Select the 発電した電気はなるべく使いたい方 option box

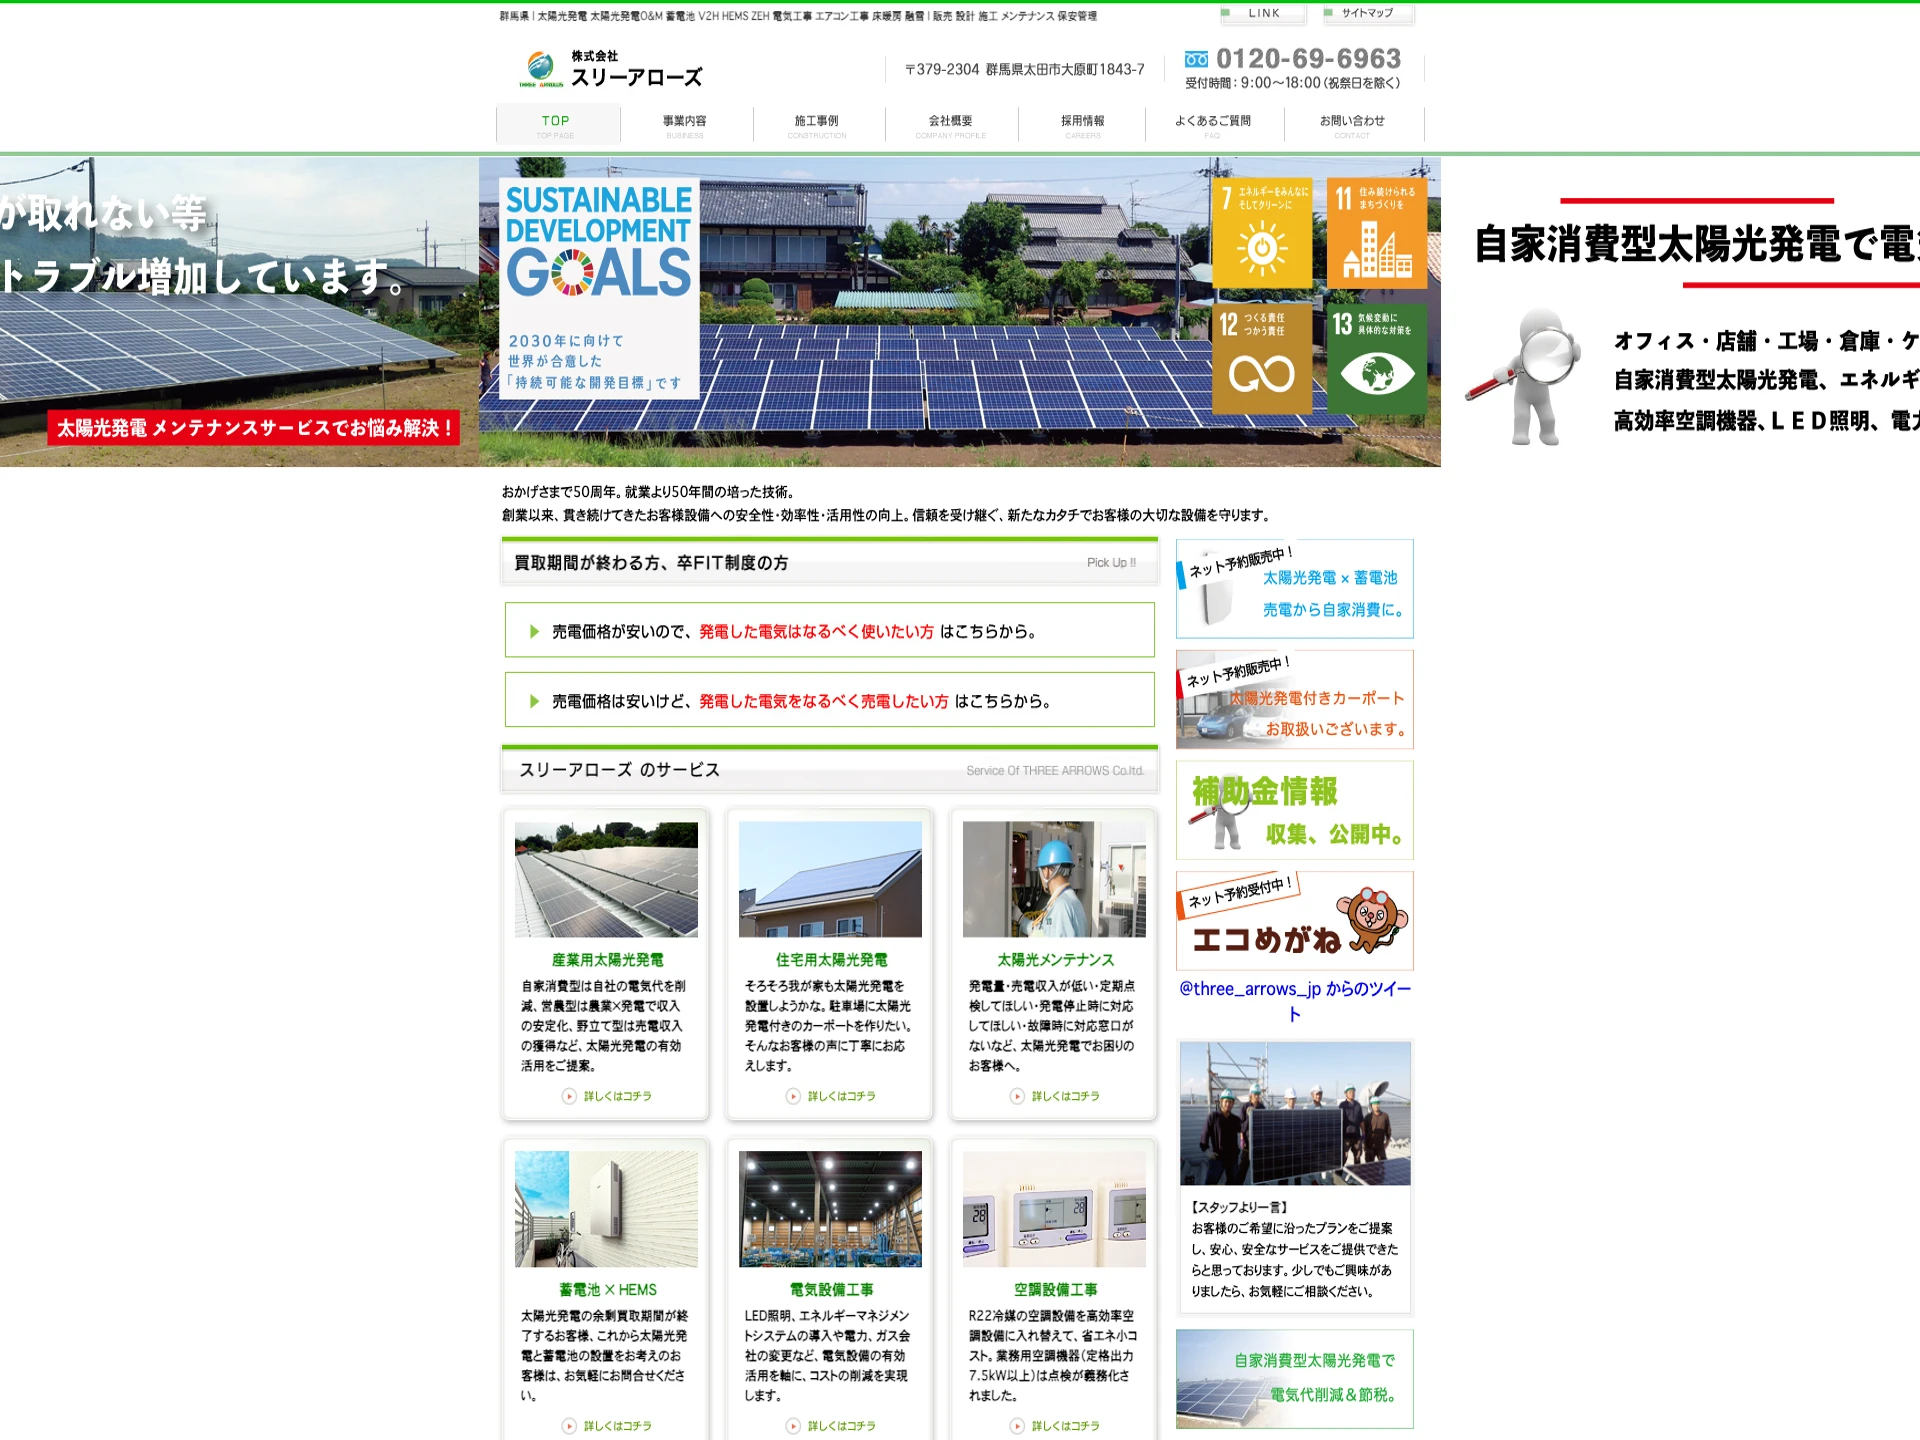829,630
